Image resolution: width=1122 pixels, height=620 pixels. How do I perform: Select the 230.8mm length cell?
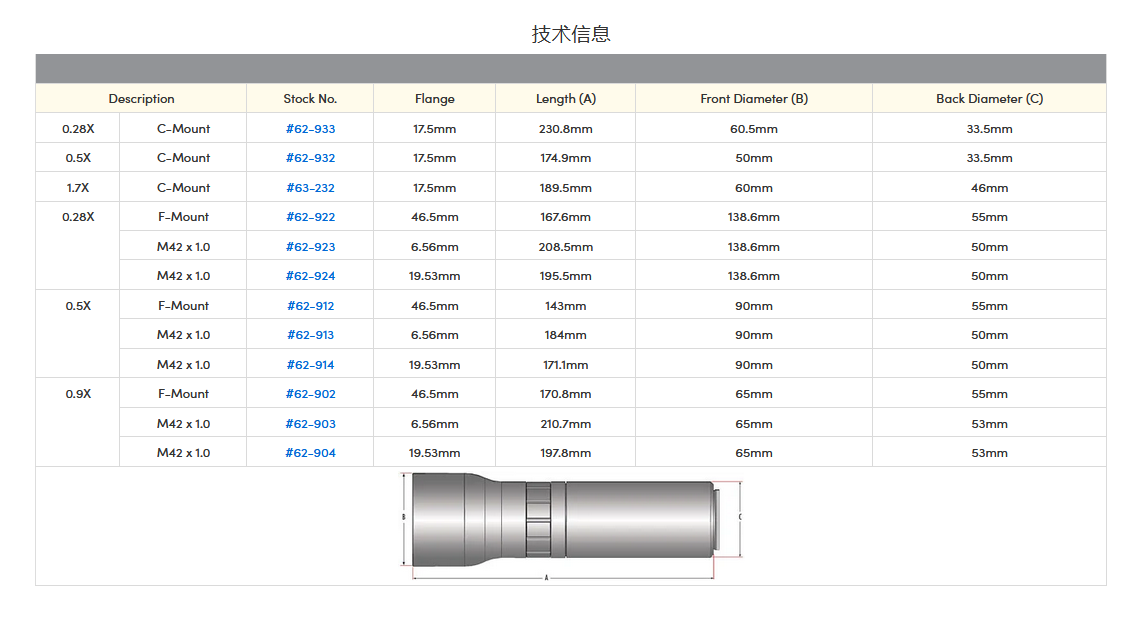tap(565, 129)
